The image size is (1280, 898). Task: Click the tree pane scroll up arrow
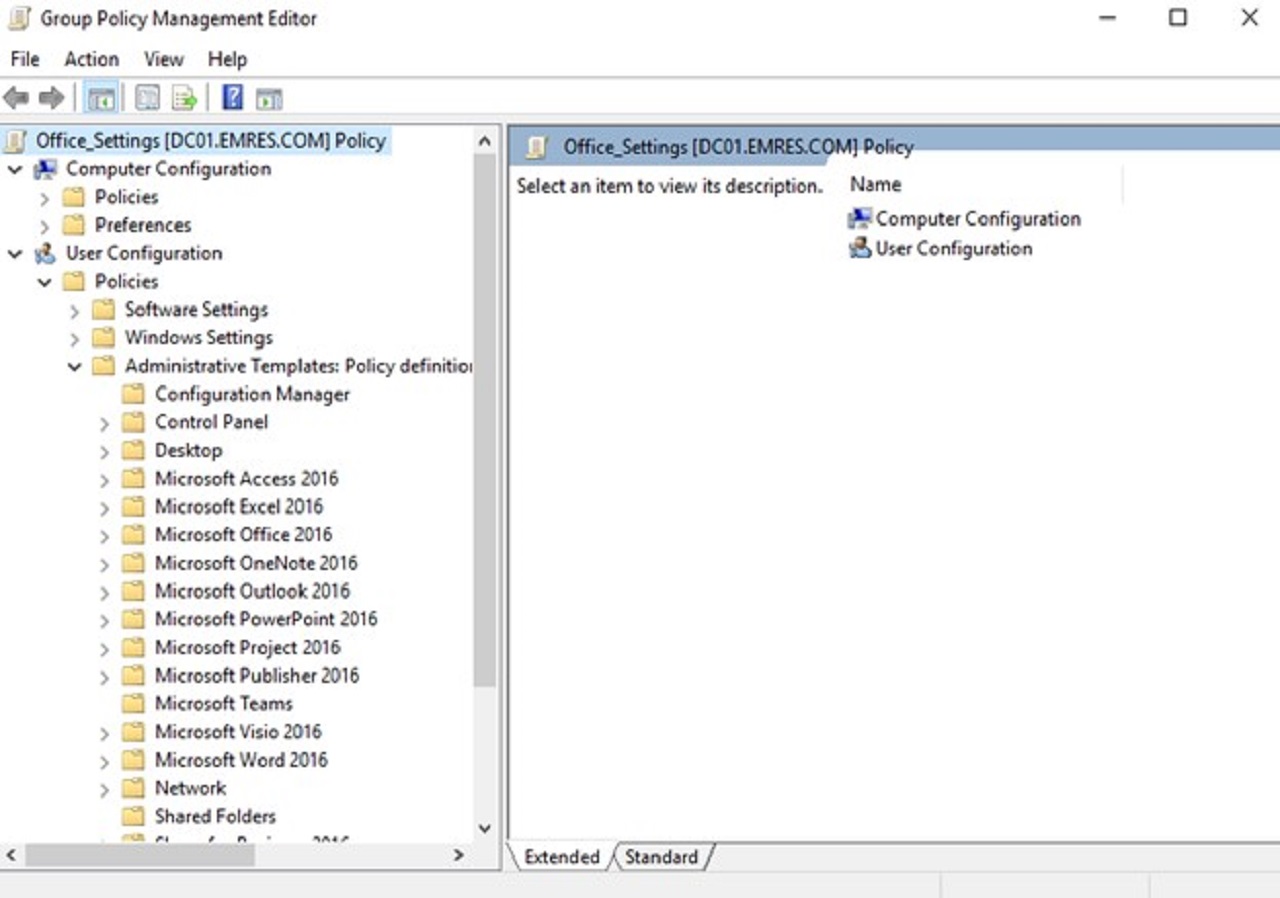pos(485,141)
